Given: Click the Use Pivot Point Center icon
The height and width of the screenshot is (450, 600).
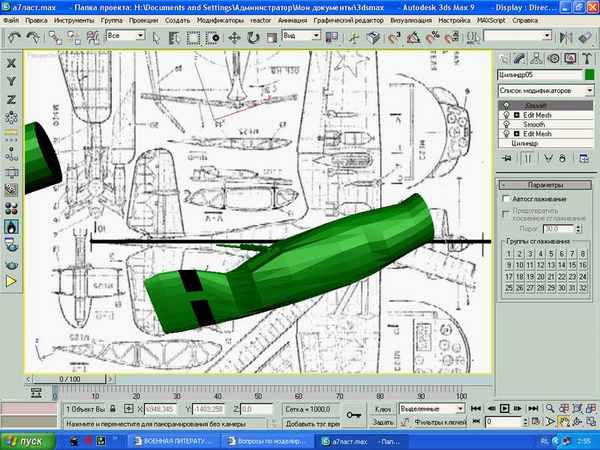Looking at the screenshot, I should (331, 38).
